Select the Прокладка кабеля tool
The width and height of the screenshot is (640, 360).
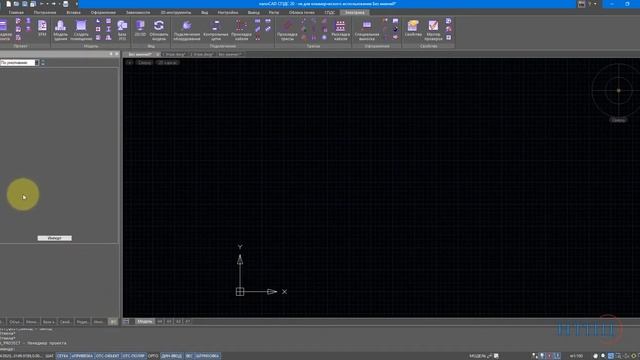tap(241, 30)
